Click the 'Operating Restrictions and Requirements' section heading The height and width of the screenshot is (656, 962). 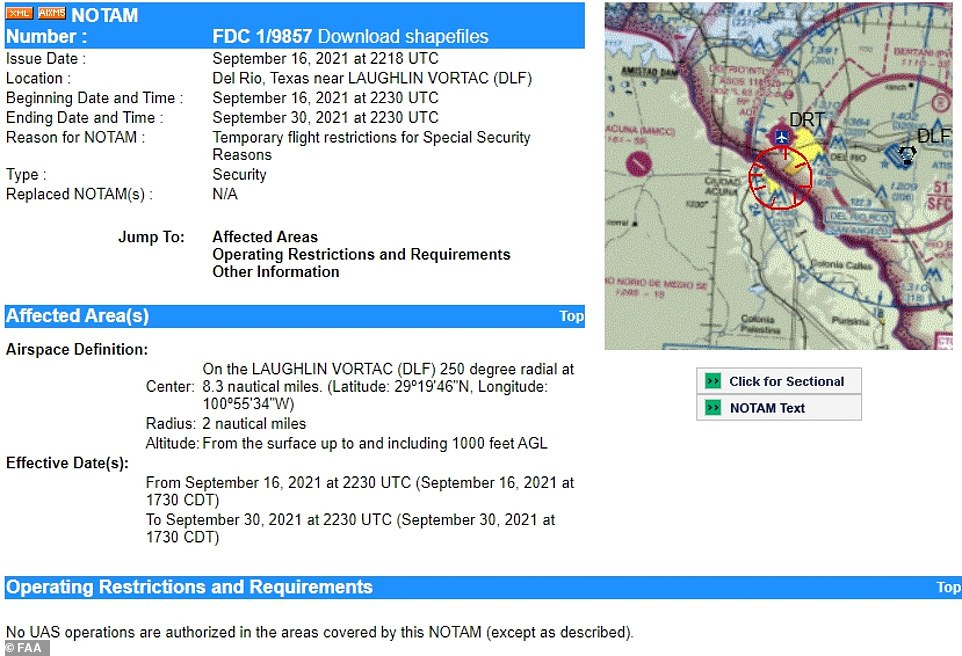189,587
